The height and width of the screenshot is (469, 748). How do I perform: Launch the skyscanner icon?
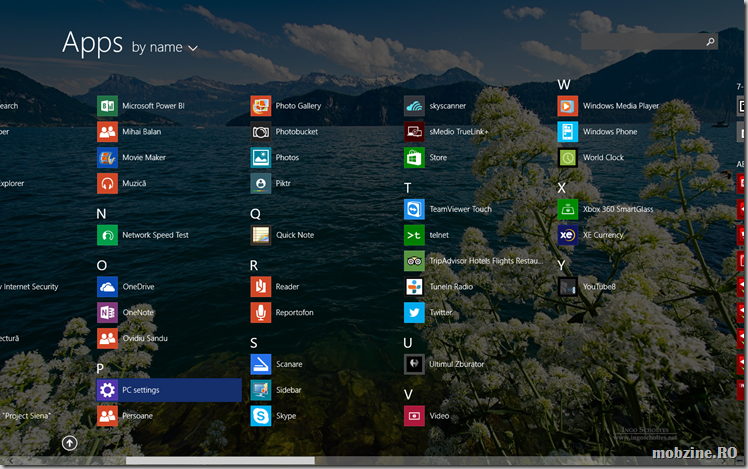414,106
